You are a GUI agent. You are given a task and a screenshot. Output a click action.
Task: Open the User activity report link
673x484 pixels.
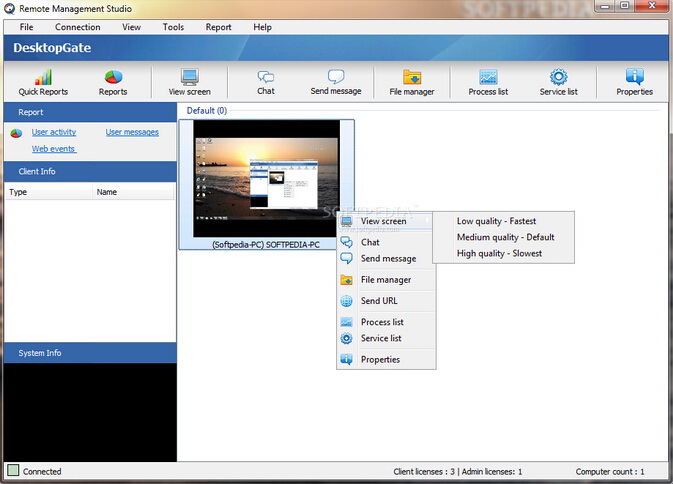tap(54, 132)
